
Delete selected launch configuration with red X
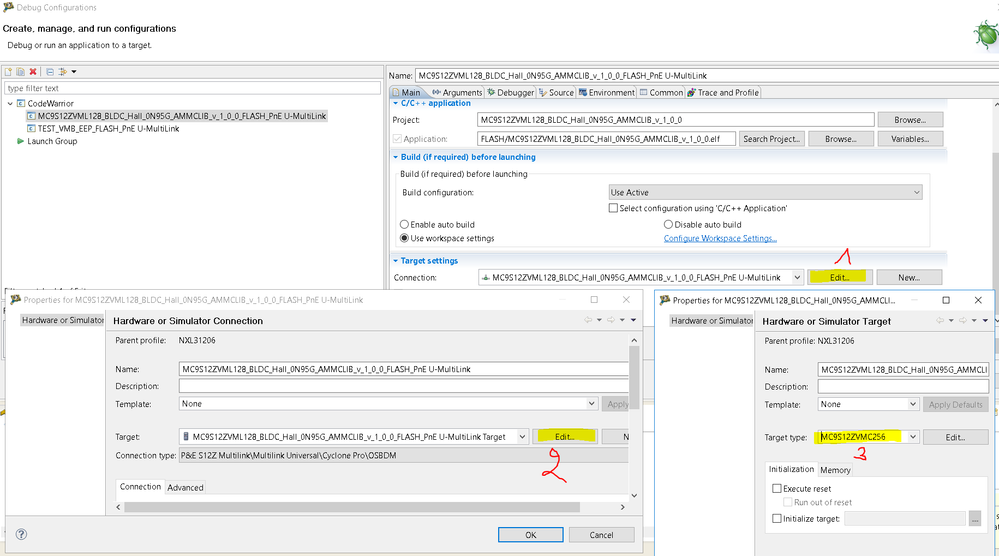[33, 72]
